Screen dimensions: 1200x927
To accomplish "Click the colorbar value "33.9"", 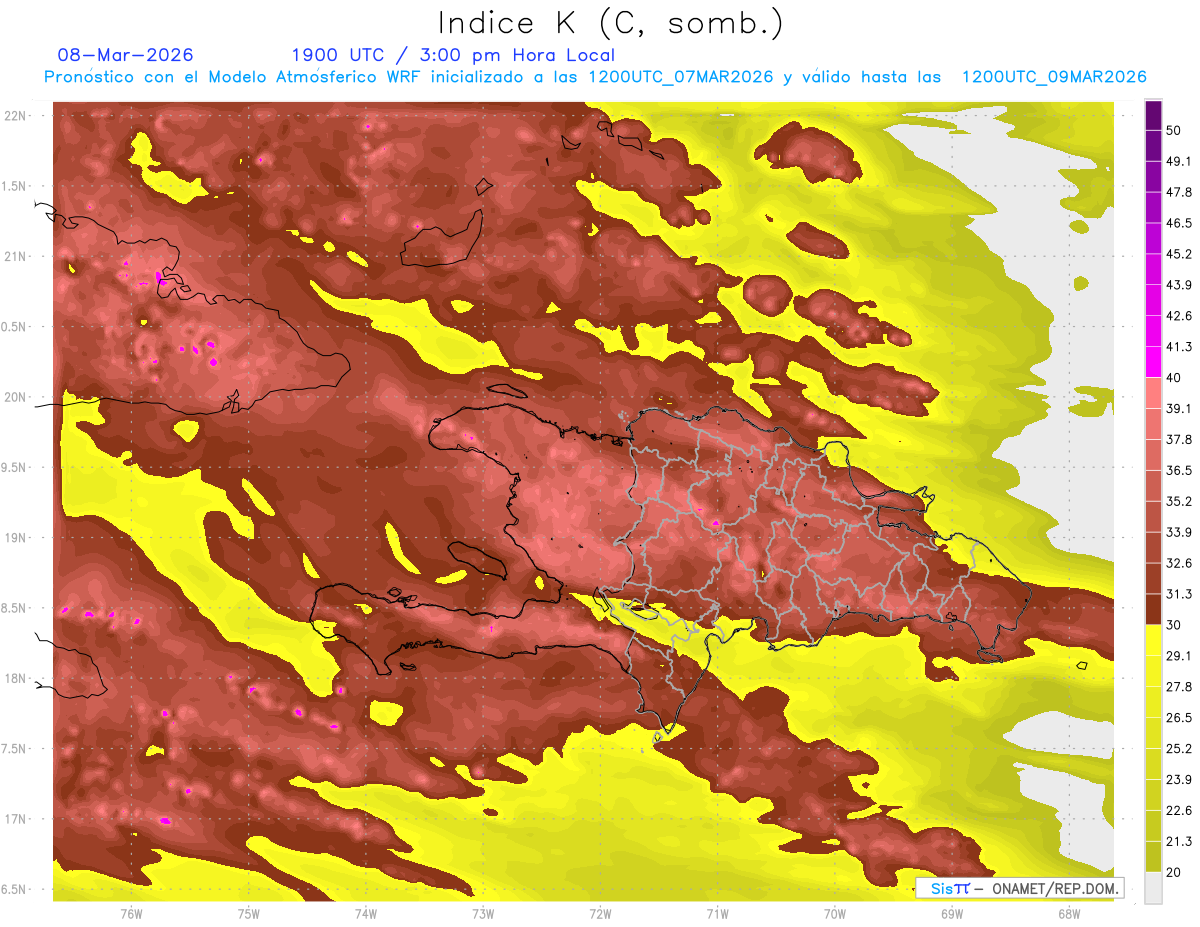I will coord(1179,532).
